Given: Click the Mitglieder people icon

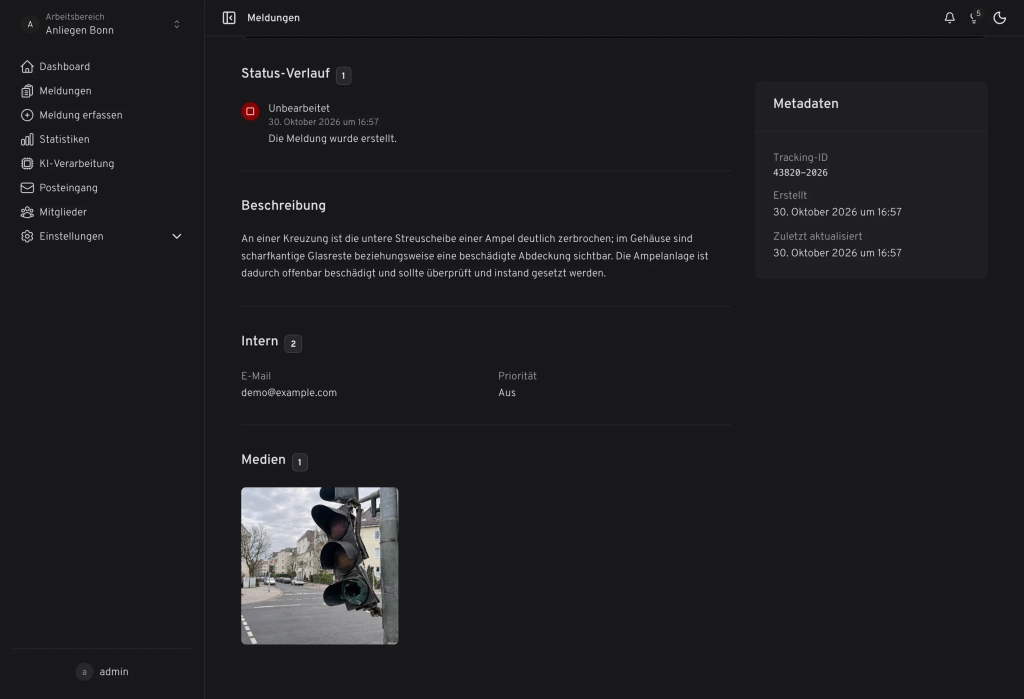Looking at the screenshot, I should pos(27,212).
